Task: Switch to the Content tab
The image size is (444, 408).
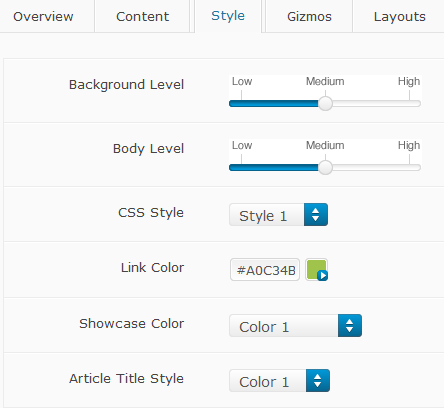Action: (x=142, y=16)
